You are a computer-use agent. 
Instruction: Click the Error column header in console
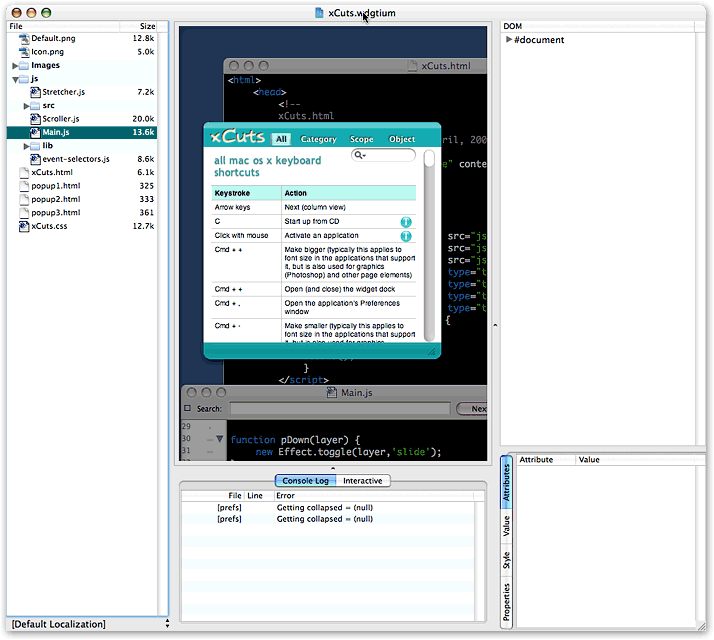(x=374, y=496)
